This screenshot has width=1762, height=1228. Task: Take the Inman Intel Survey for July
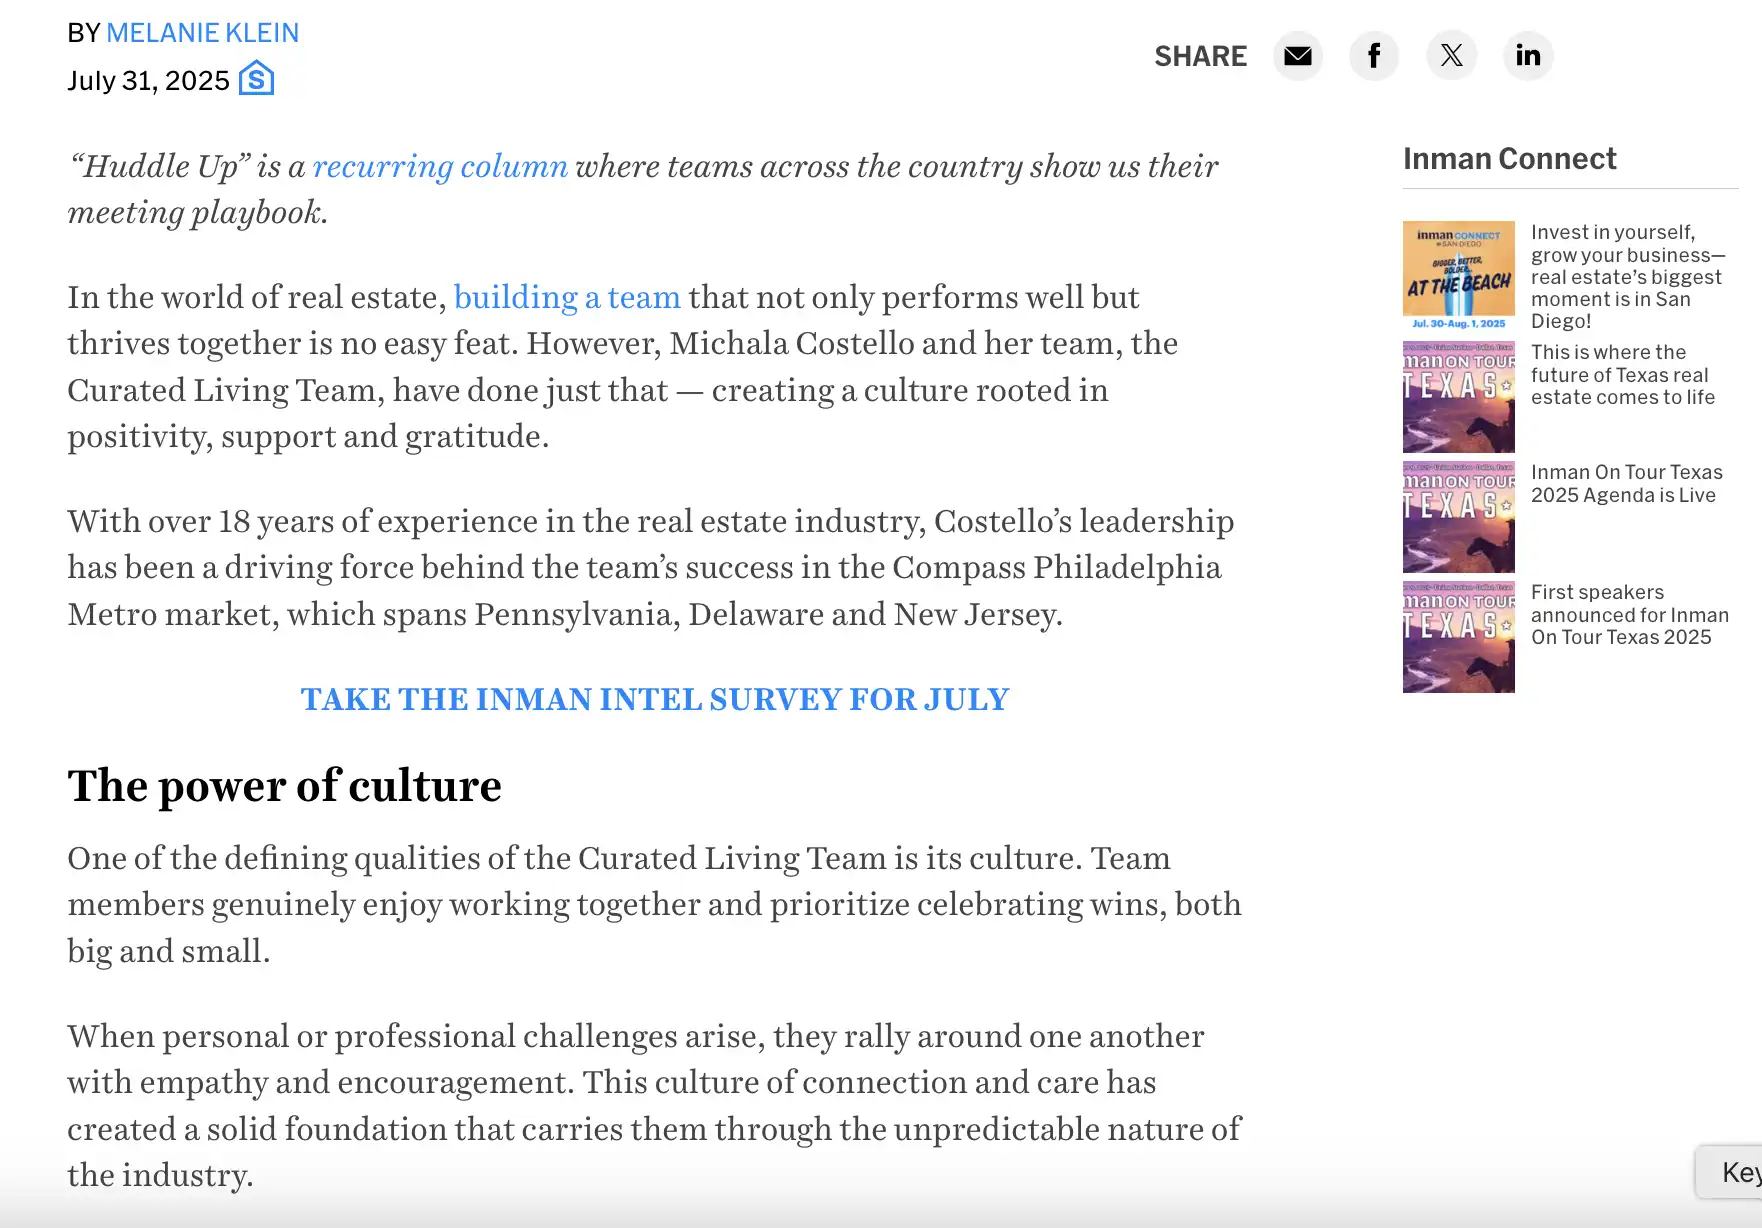pyautogui.click(x=655, y=699)
